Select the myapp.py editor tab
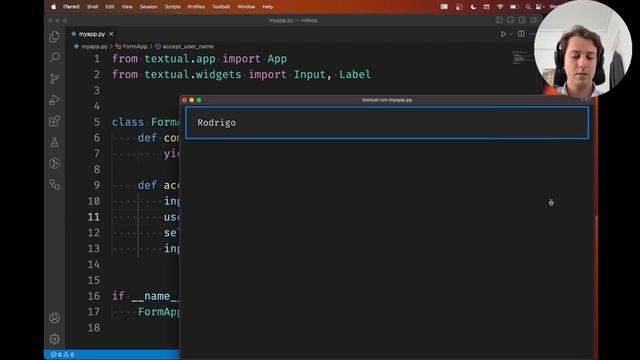Viewport: 640px width, 360px height. click(x=92, y=34)
